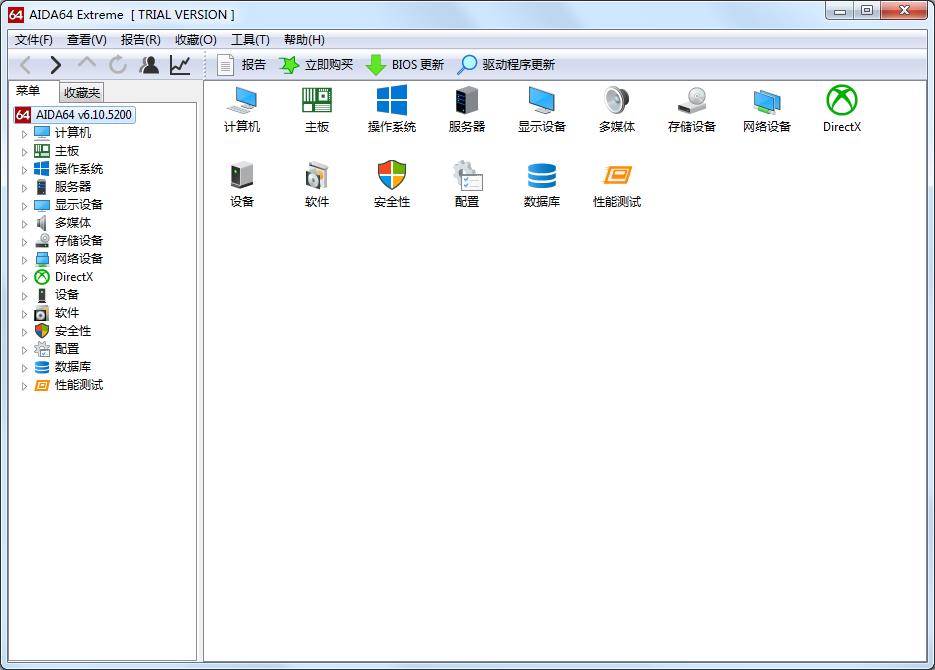Switch to the 收藏夹 (Favorites) tab

pyautogui.click(x=81, y=92)
